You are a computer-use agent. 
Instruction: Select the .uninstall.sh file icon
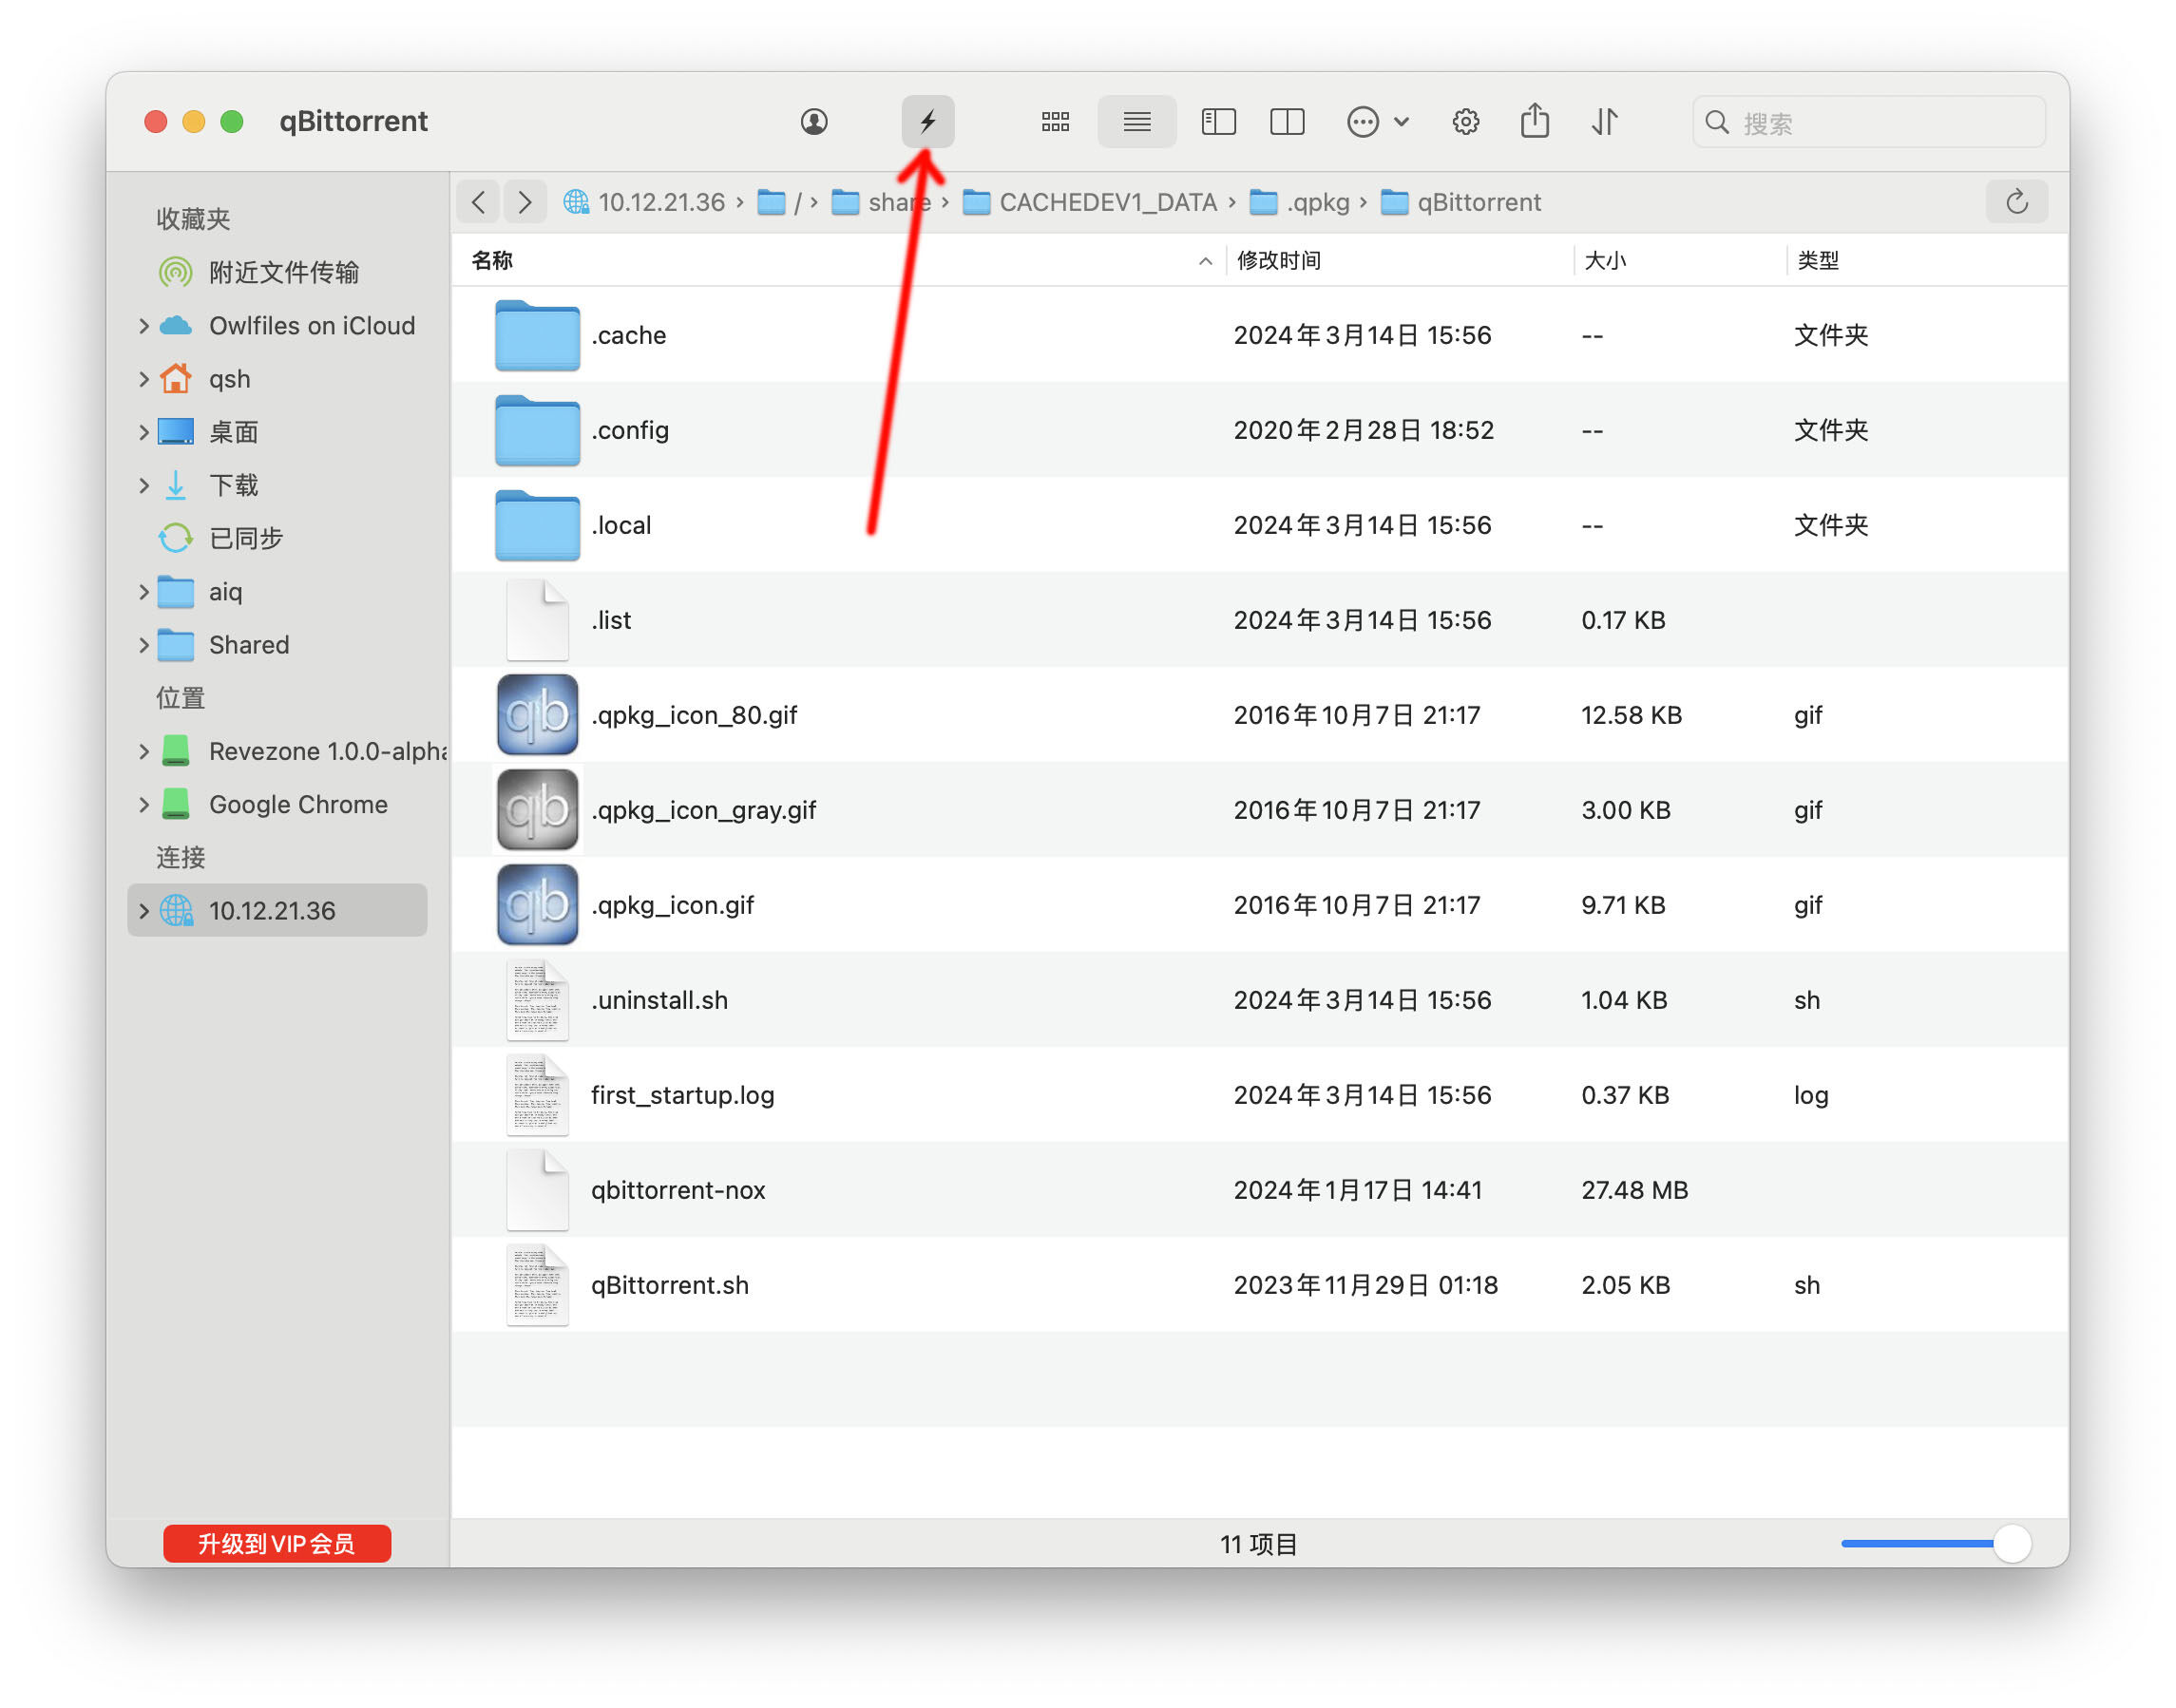point(537,1000)
